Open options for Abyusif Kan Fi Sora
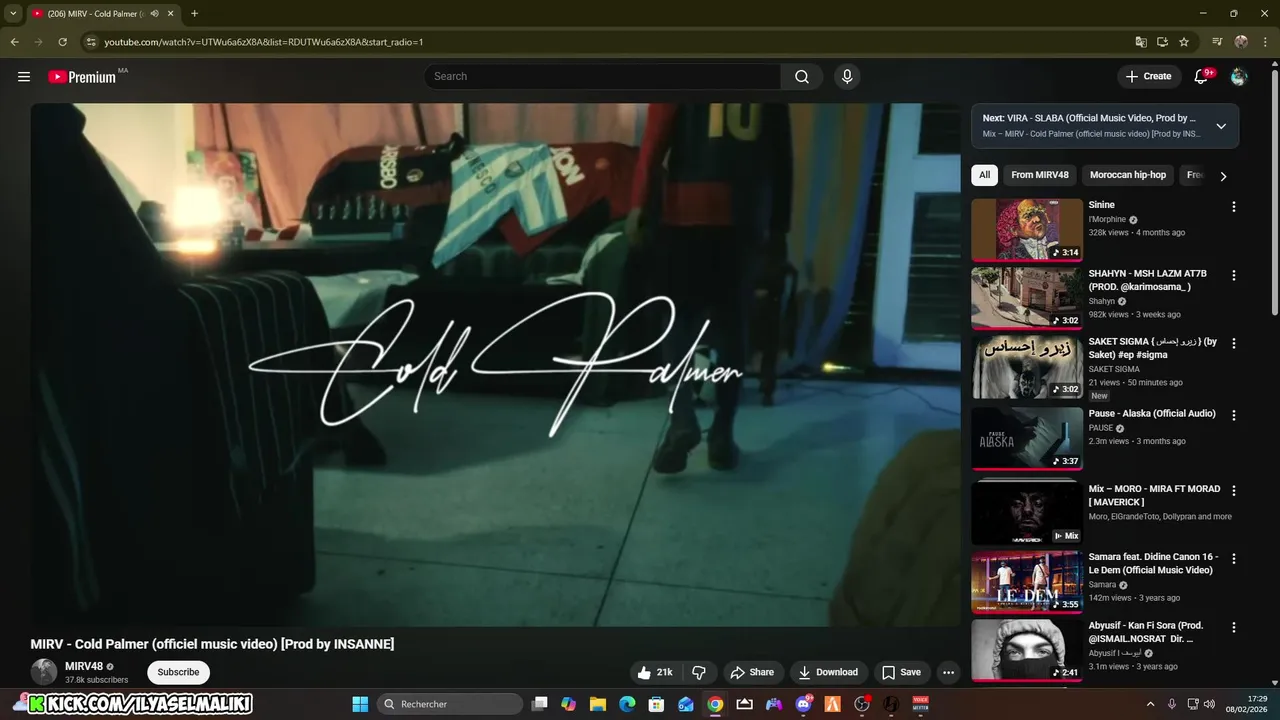Screen dimensions: 1280x720 [x=1233, y=627]
